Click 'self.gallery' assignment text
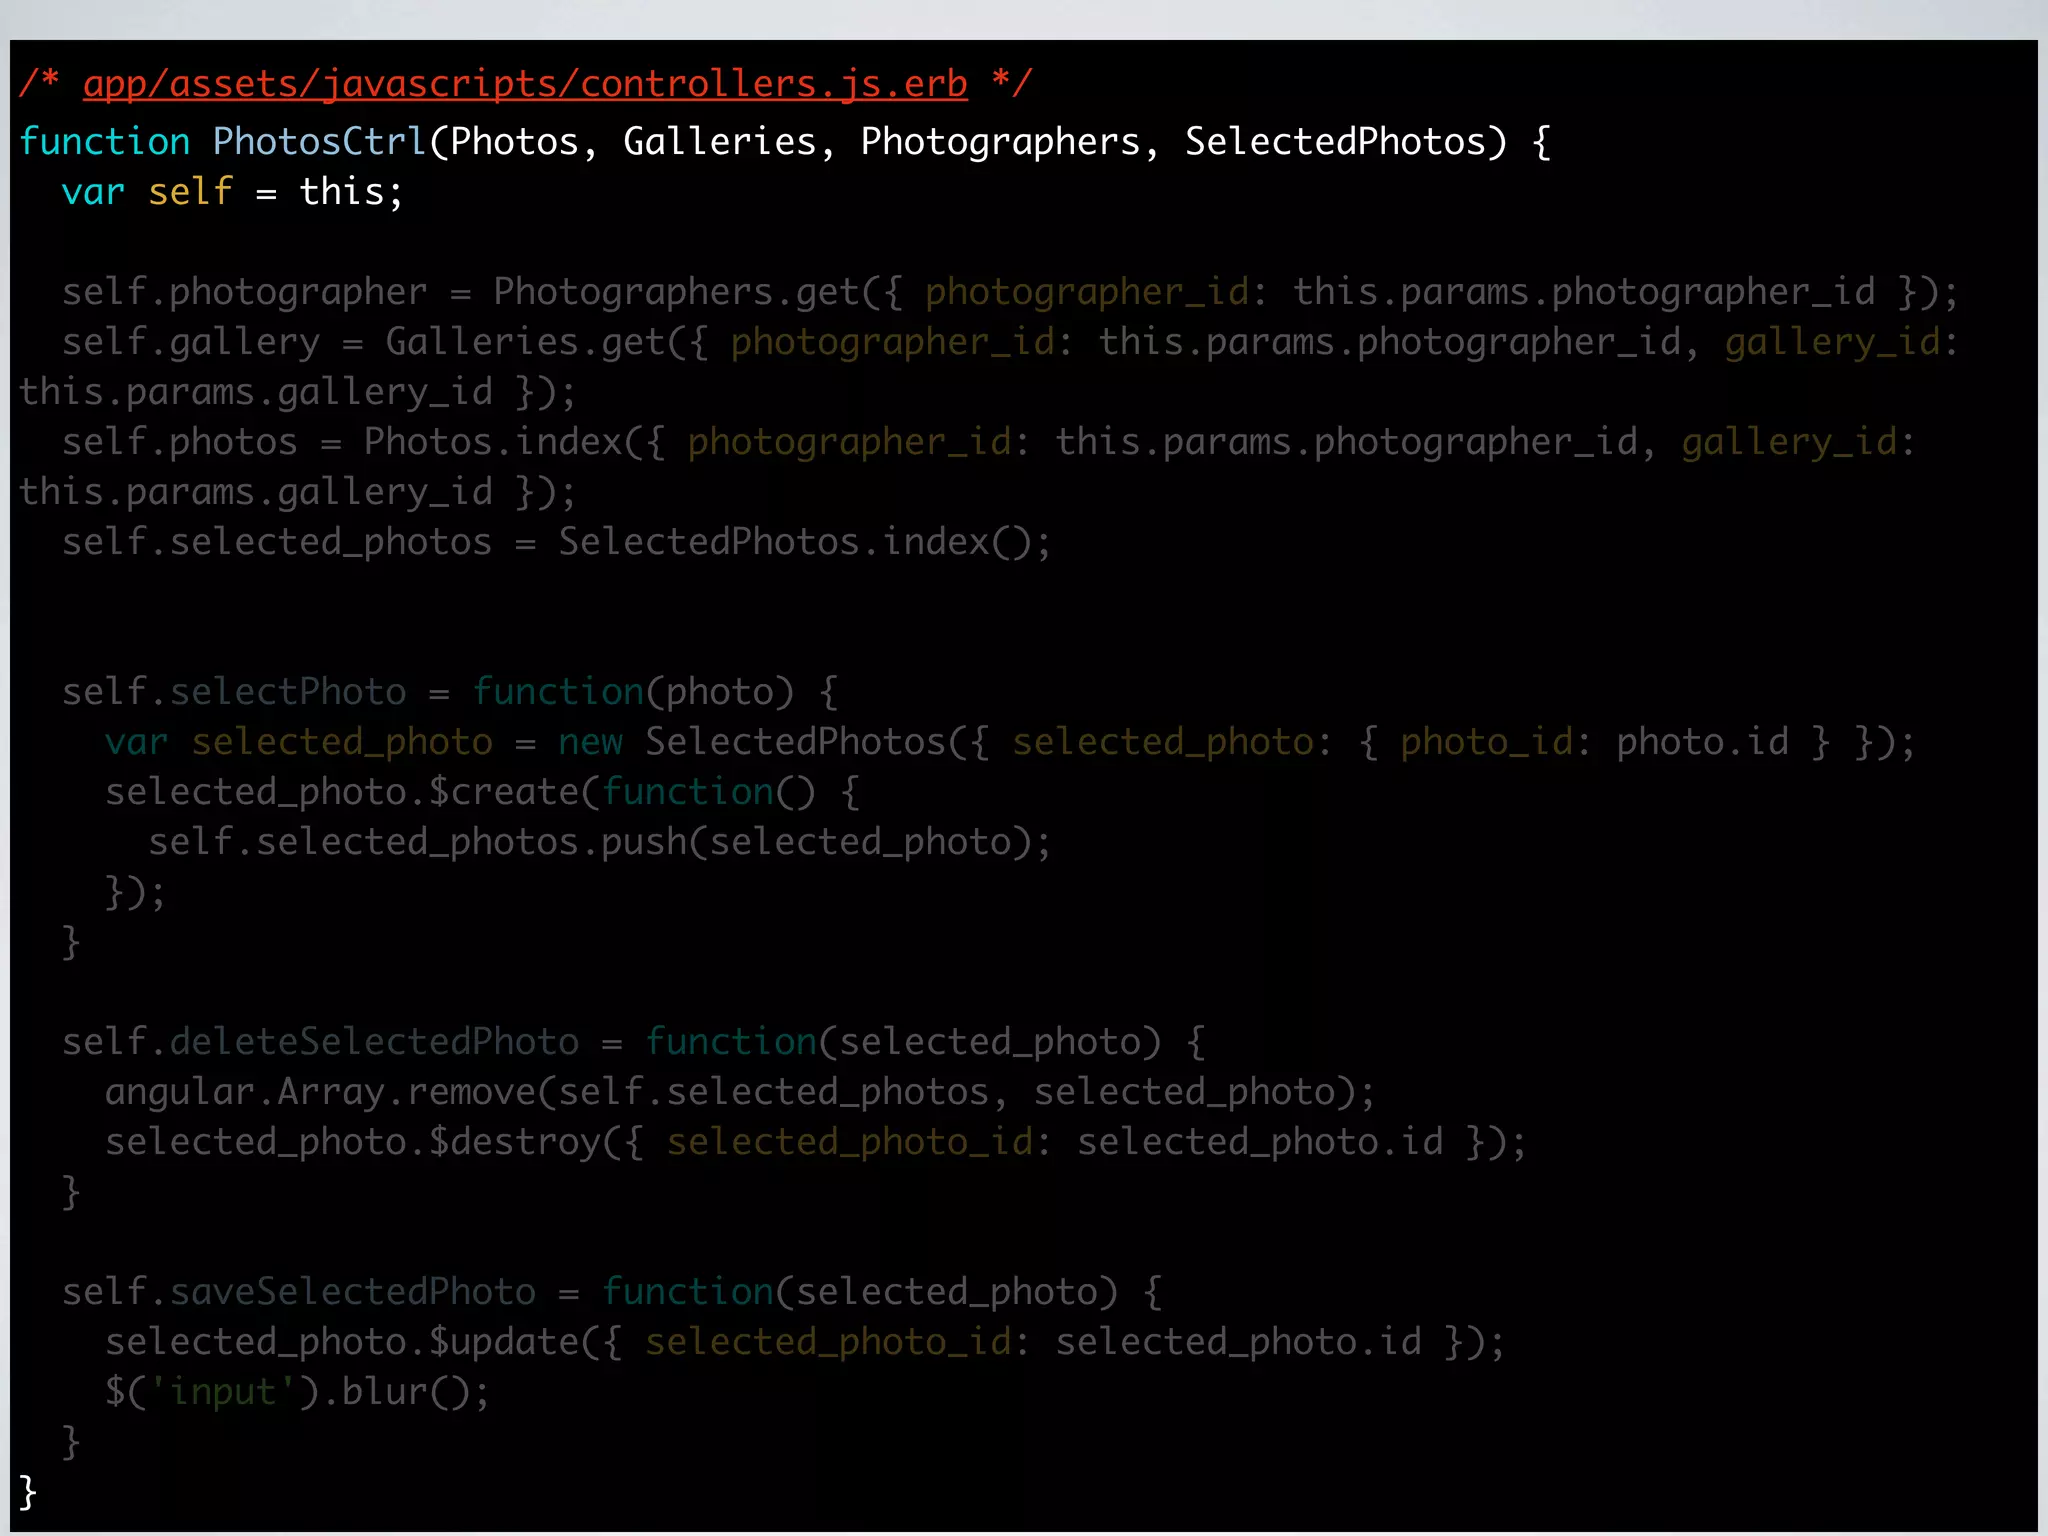This screenshot has width=2048, height=1536. click(x=191, y=343)
